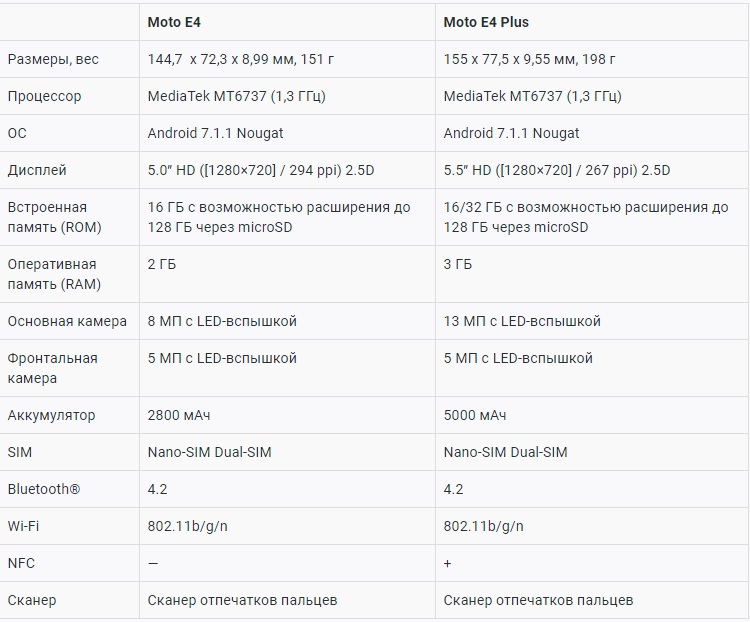750x622 pixels.
Task: Select the Фронтальная камера row label
Action: [52, 368]
